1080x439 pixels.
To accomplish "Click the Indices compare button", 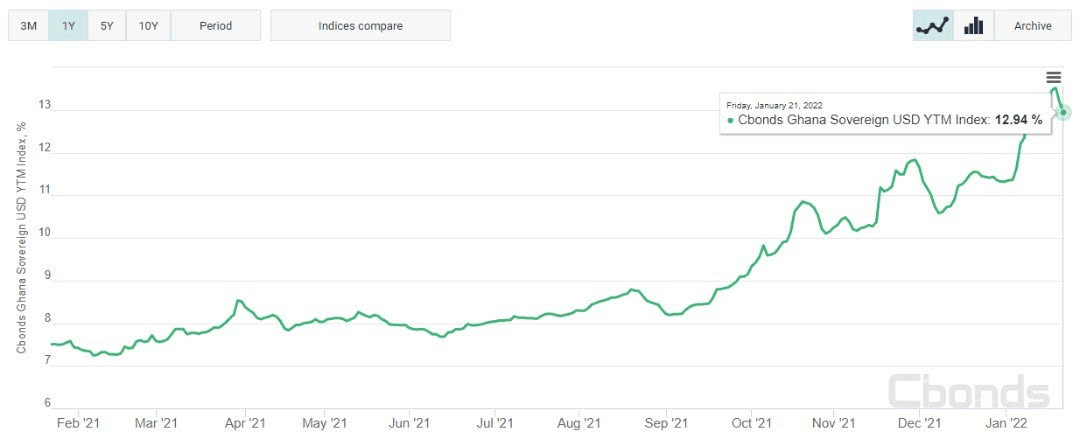I will 360,25.
